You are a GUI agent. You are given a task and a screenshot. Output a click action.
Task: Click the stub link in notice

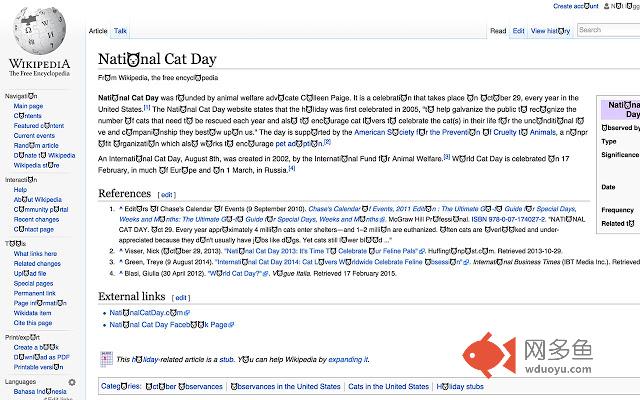(227, 360)
